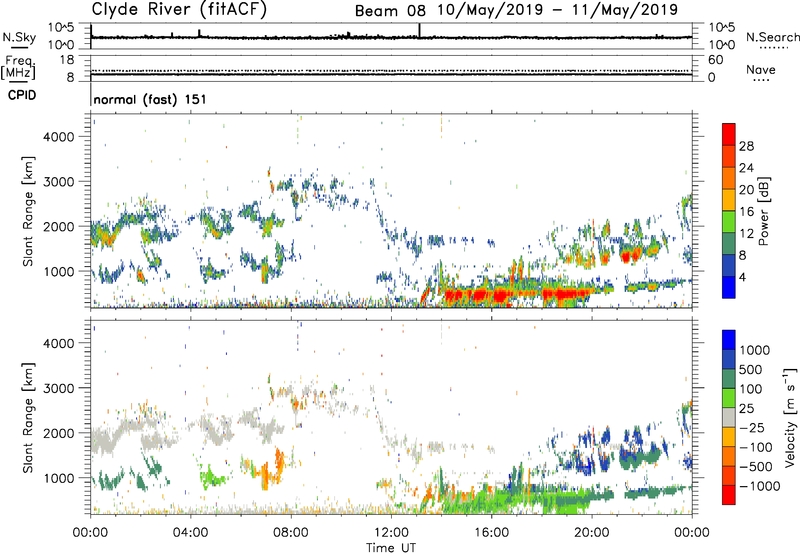
Task: Click the 'CPID' row label
Action: coord(22,95)
